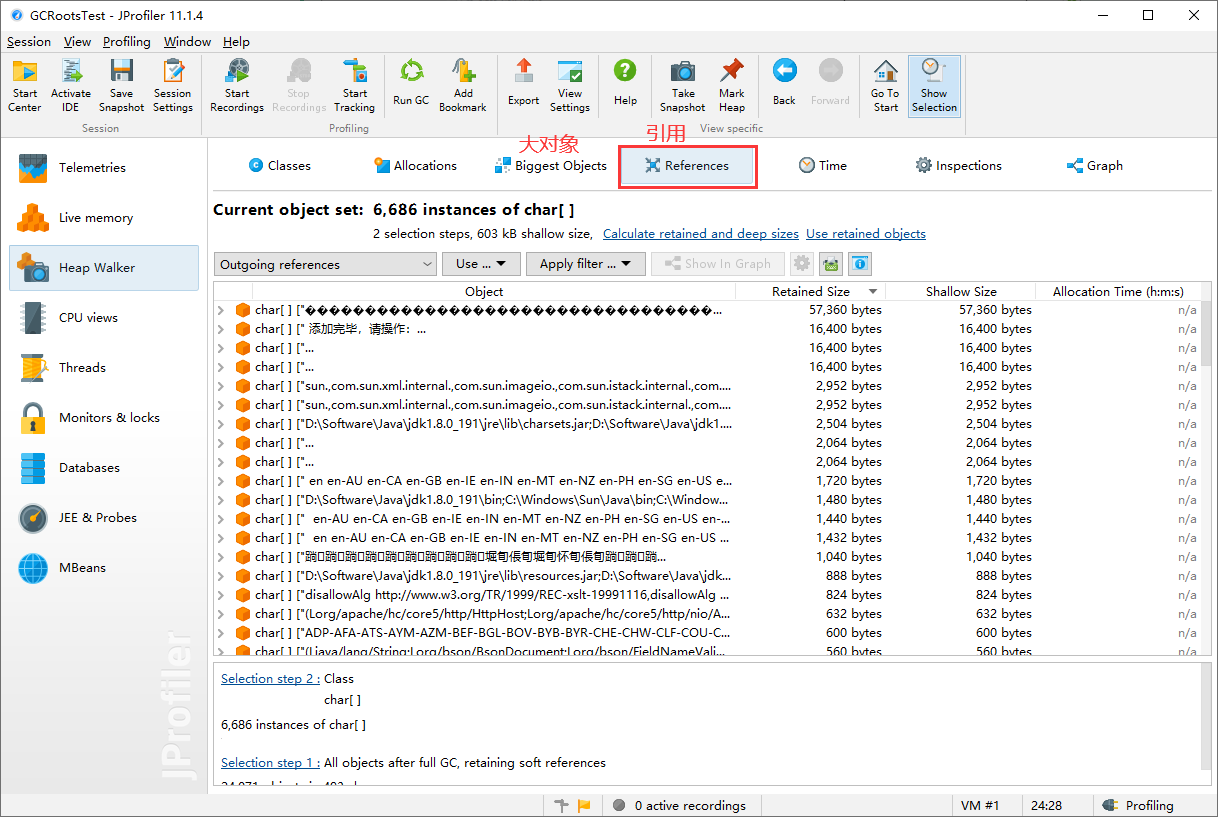This screenshot has height=817, width=1218.
Task: Open Databases section in sidebar
Action: point(104,468)
